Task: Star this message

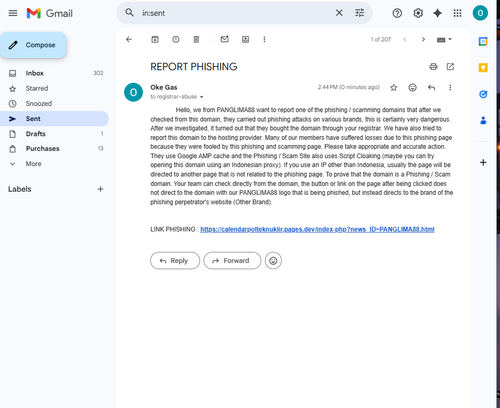Action: click(x=394, y=88)
